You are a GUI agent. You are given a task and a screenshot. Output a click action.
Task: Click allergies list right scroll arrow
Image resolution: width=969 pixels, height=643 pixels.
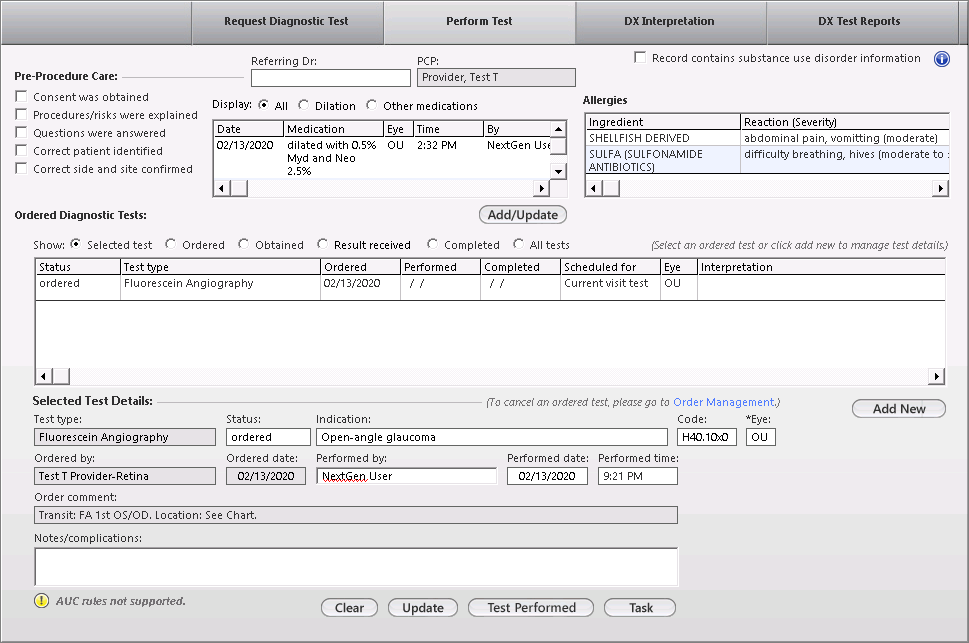click(x=940, y=188)
